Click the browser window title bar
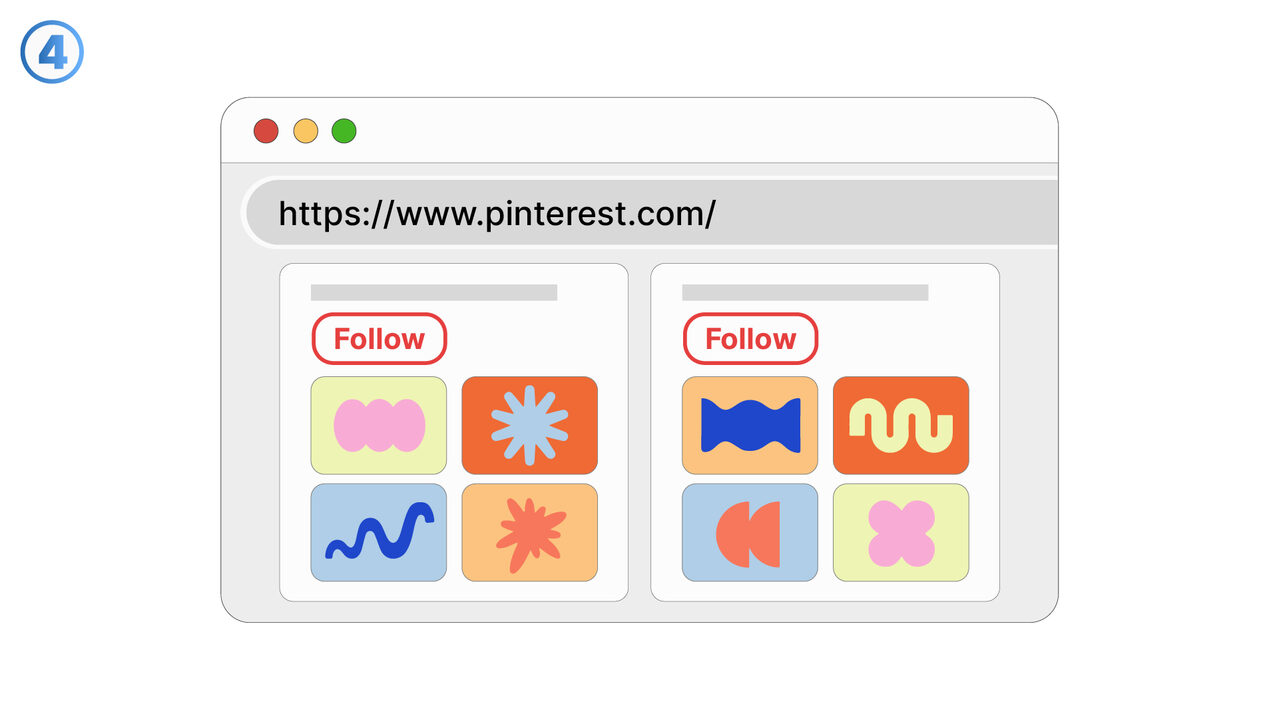Image resolution: width=1279 pixels, height=720 pixels. (700, 131)
